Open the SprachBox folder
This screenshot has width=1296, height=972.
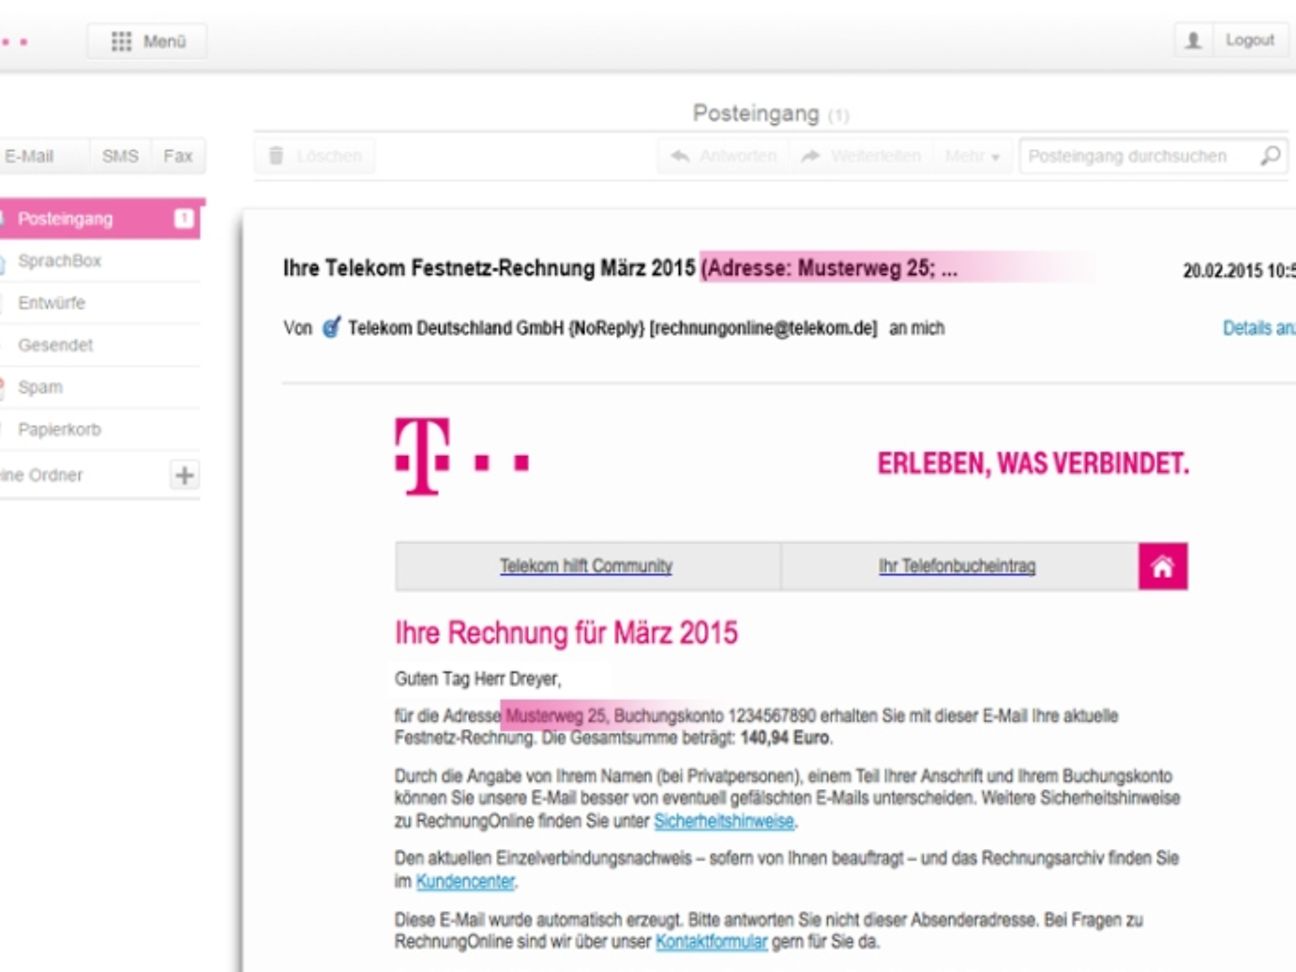[x=99, y=261]
